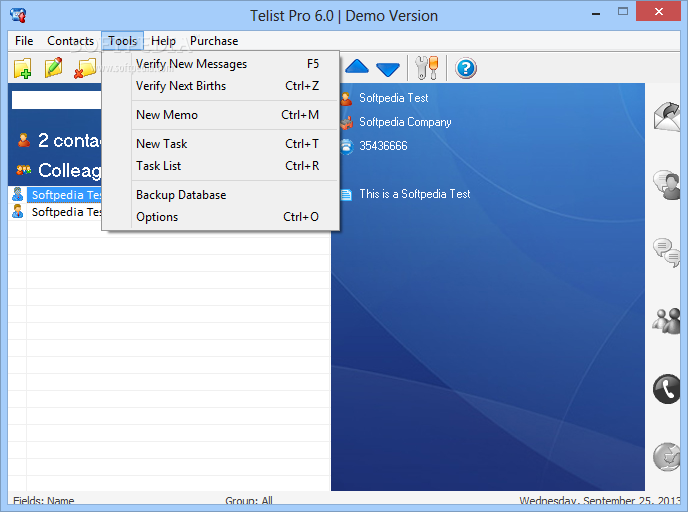Click the Group: All status bar entry
The height and width of the screenshot is (512, 688).
[249, 500]
